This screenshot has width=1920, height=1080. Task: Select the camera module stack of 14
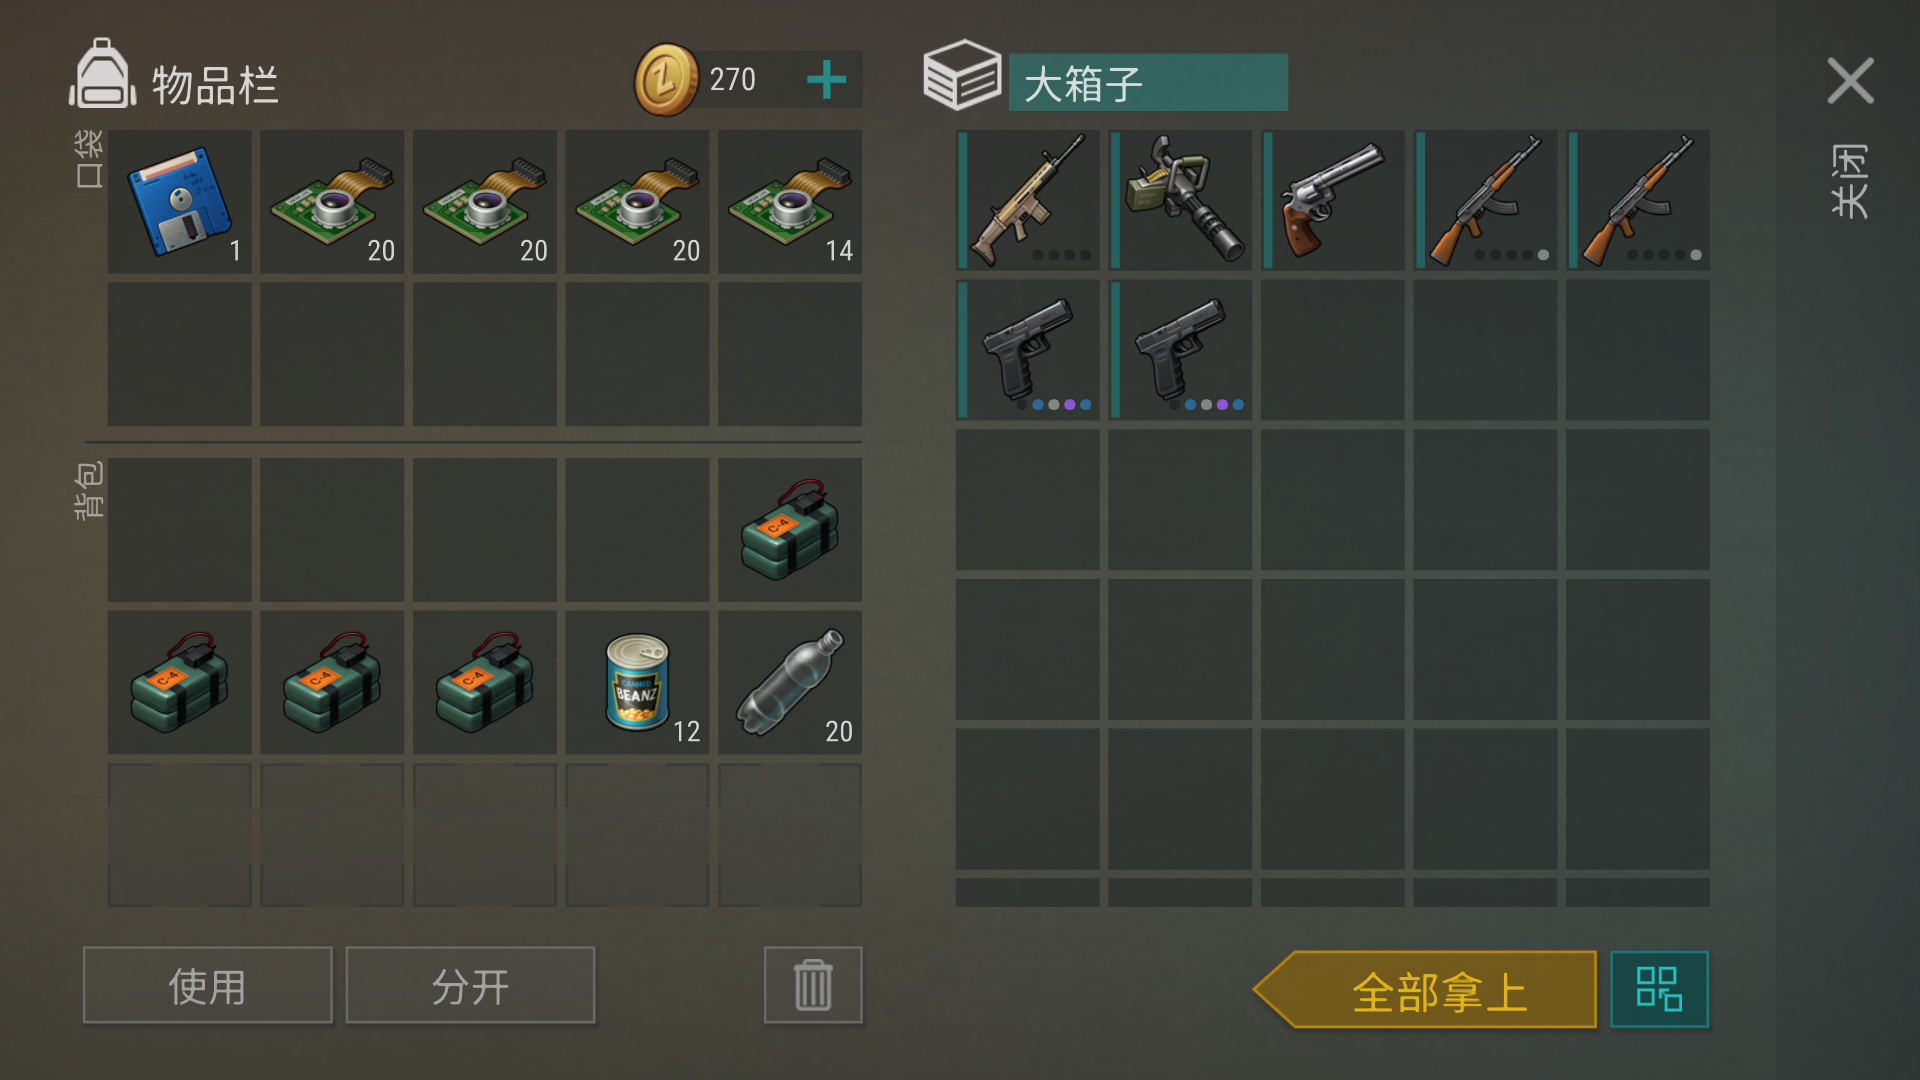pos(790,201)
